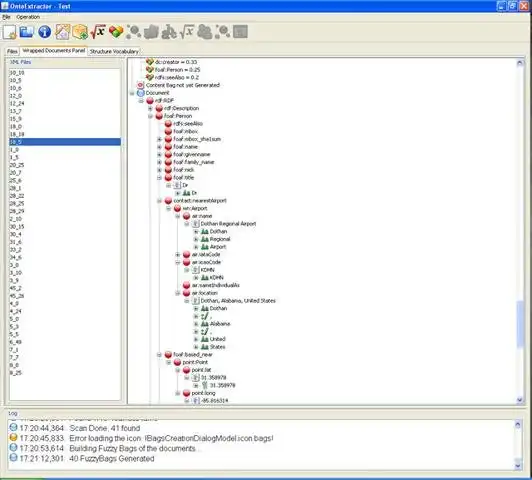This screenshot has height=480, width=532.
Task: Click the info icon on 40 FuzzyBags Generated entry
Action: click(13, 458)
